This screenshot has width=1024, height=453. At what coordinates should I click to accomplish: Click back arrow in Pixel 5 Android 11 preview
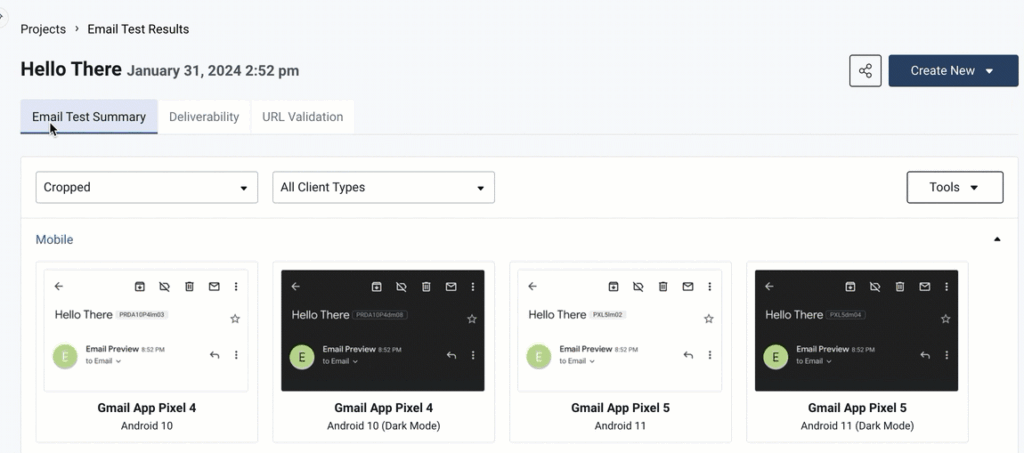point(533,286)
